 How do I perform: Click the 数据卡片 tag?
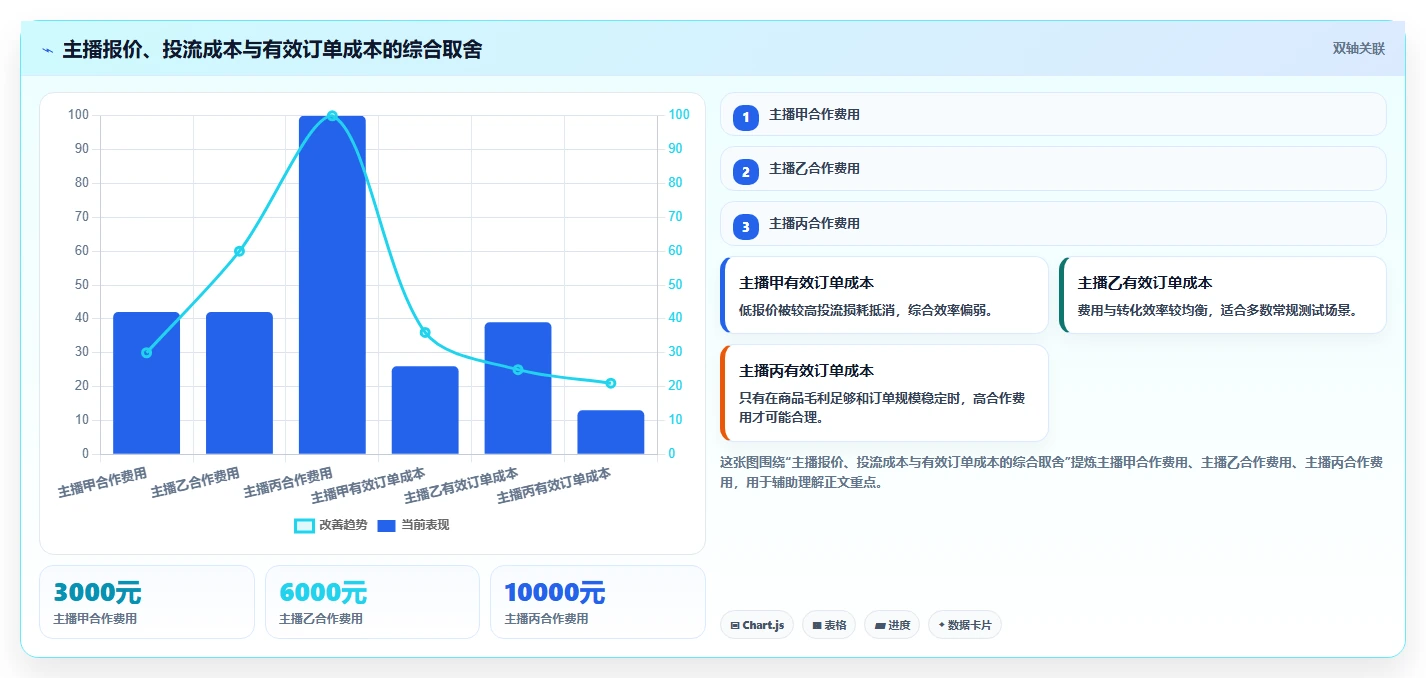(965, 625)
